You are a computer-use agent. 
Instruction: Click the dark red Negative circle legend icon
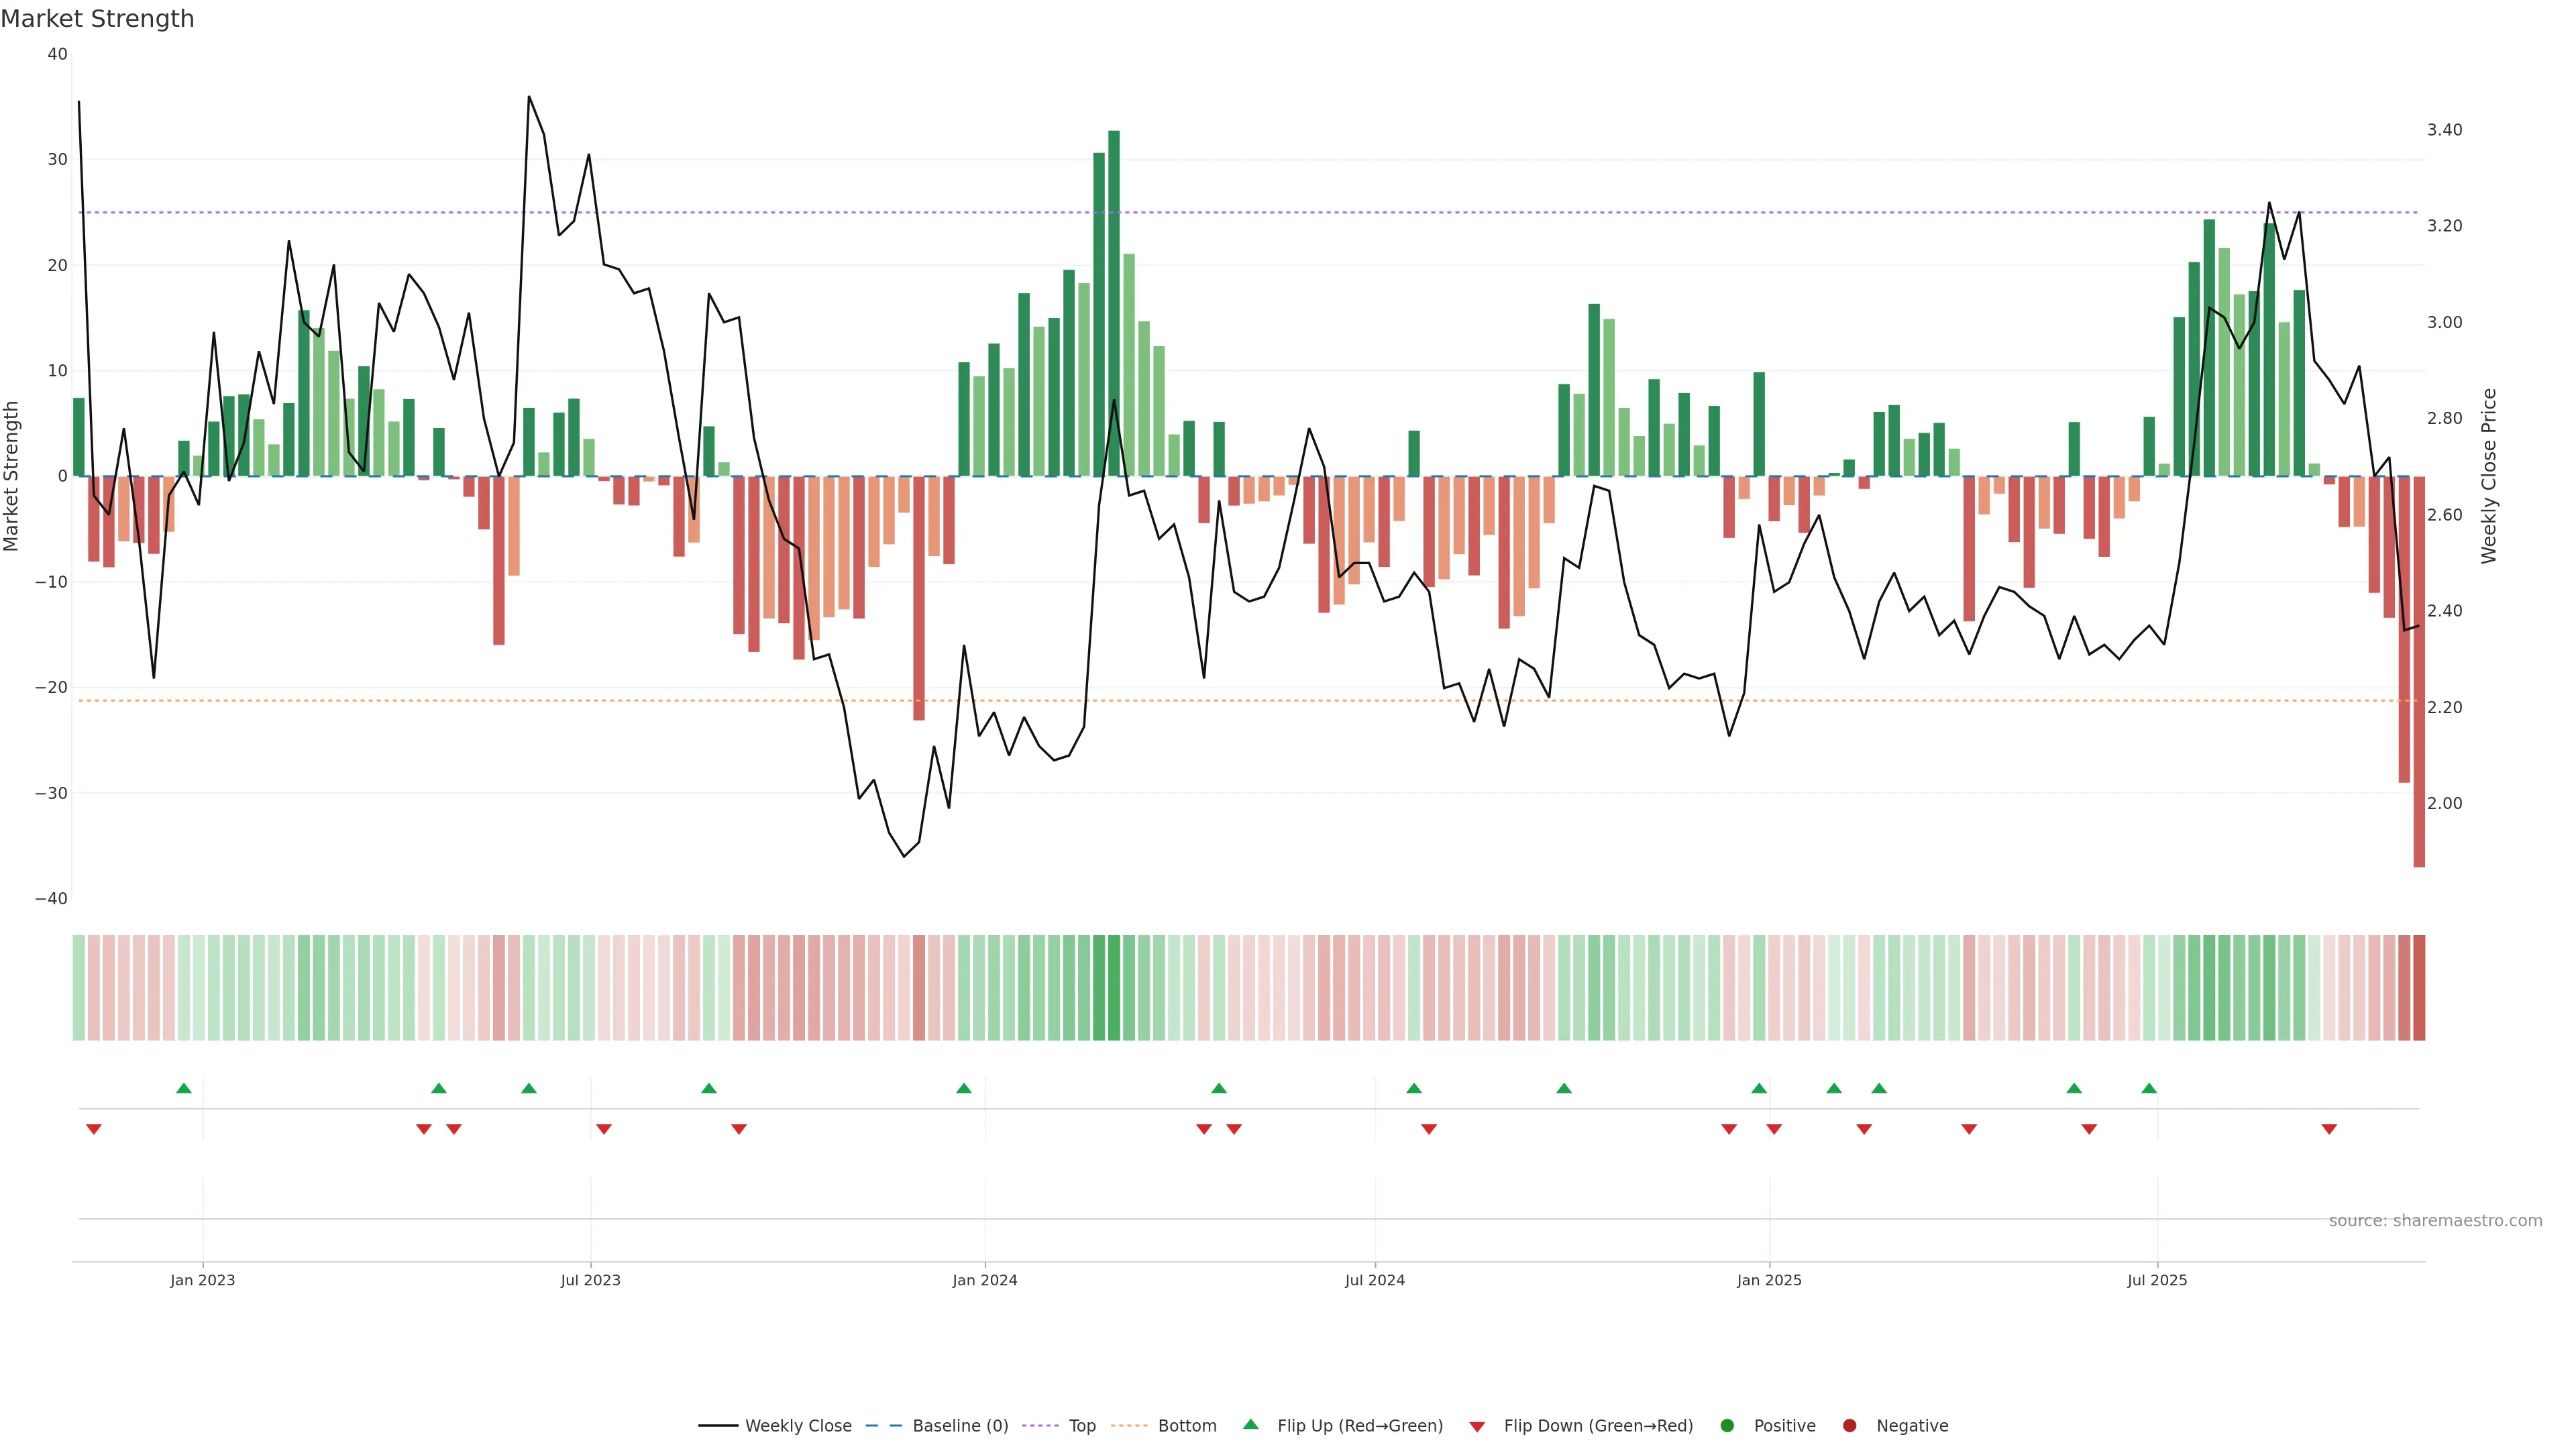[x=1849, y=1425]
